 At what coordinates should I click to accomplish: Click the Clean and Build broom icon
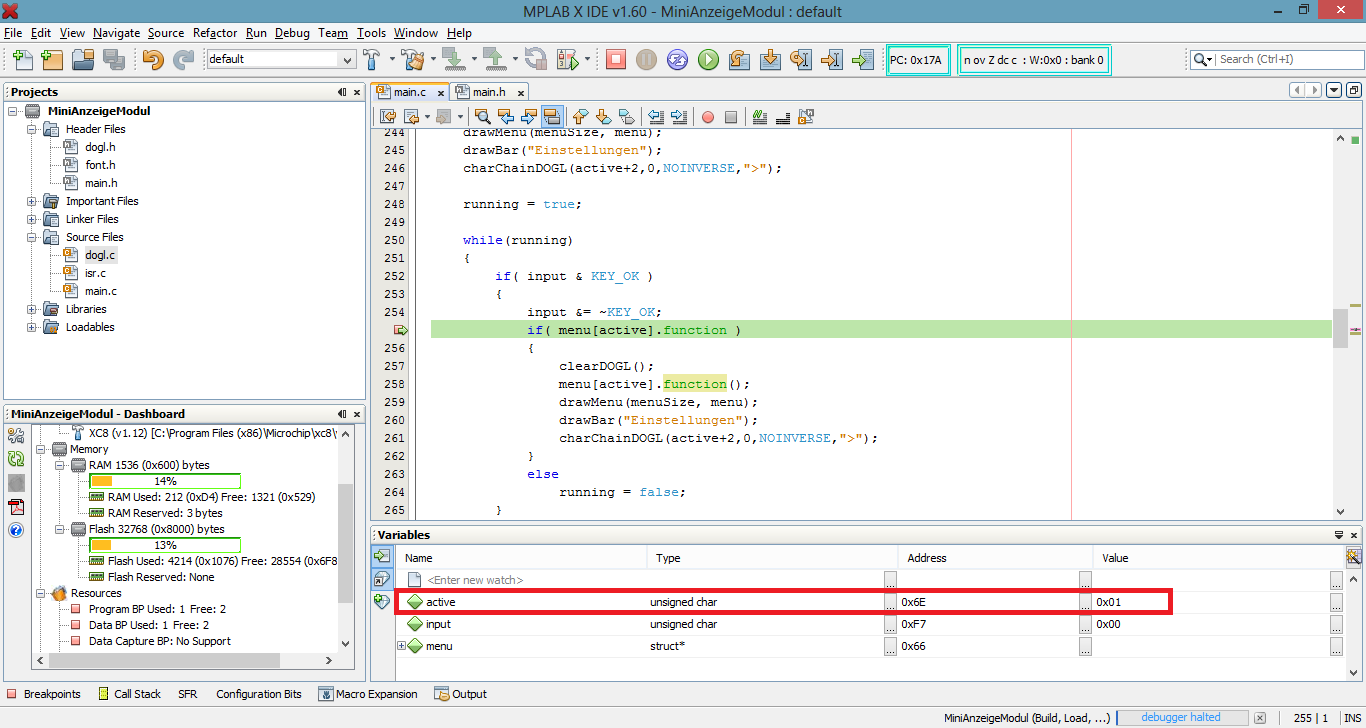click(x=412, y=59)
